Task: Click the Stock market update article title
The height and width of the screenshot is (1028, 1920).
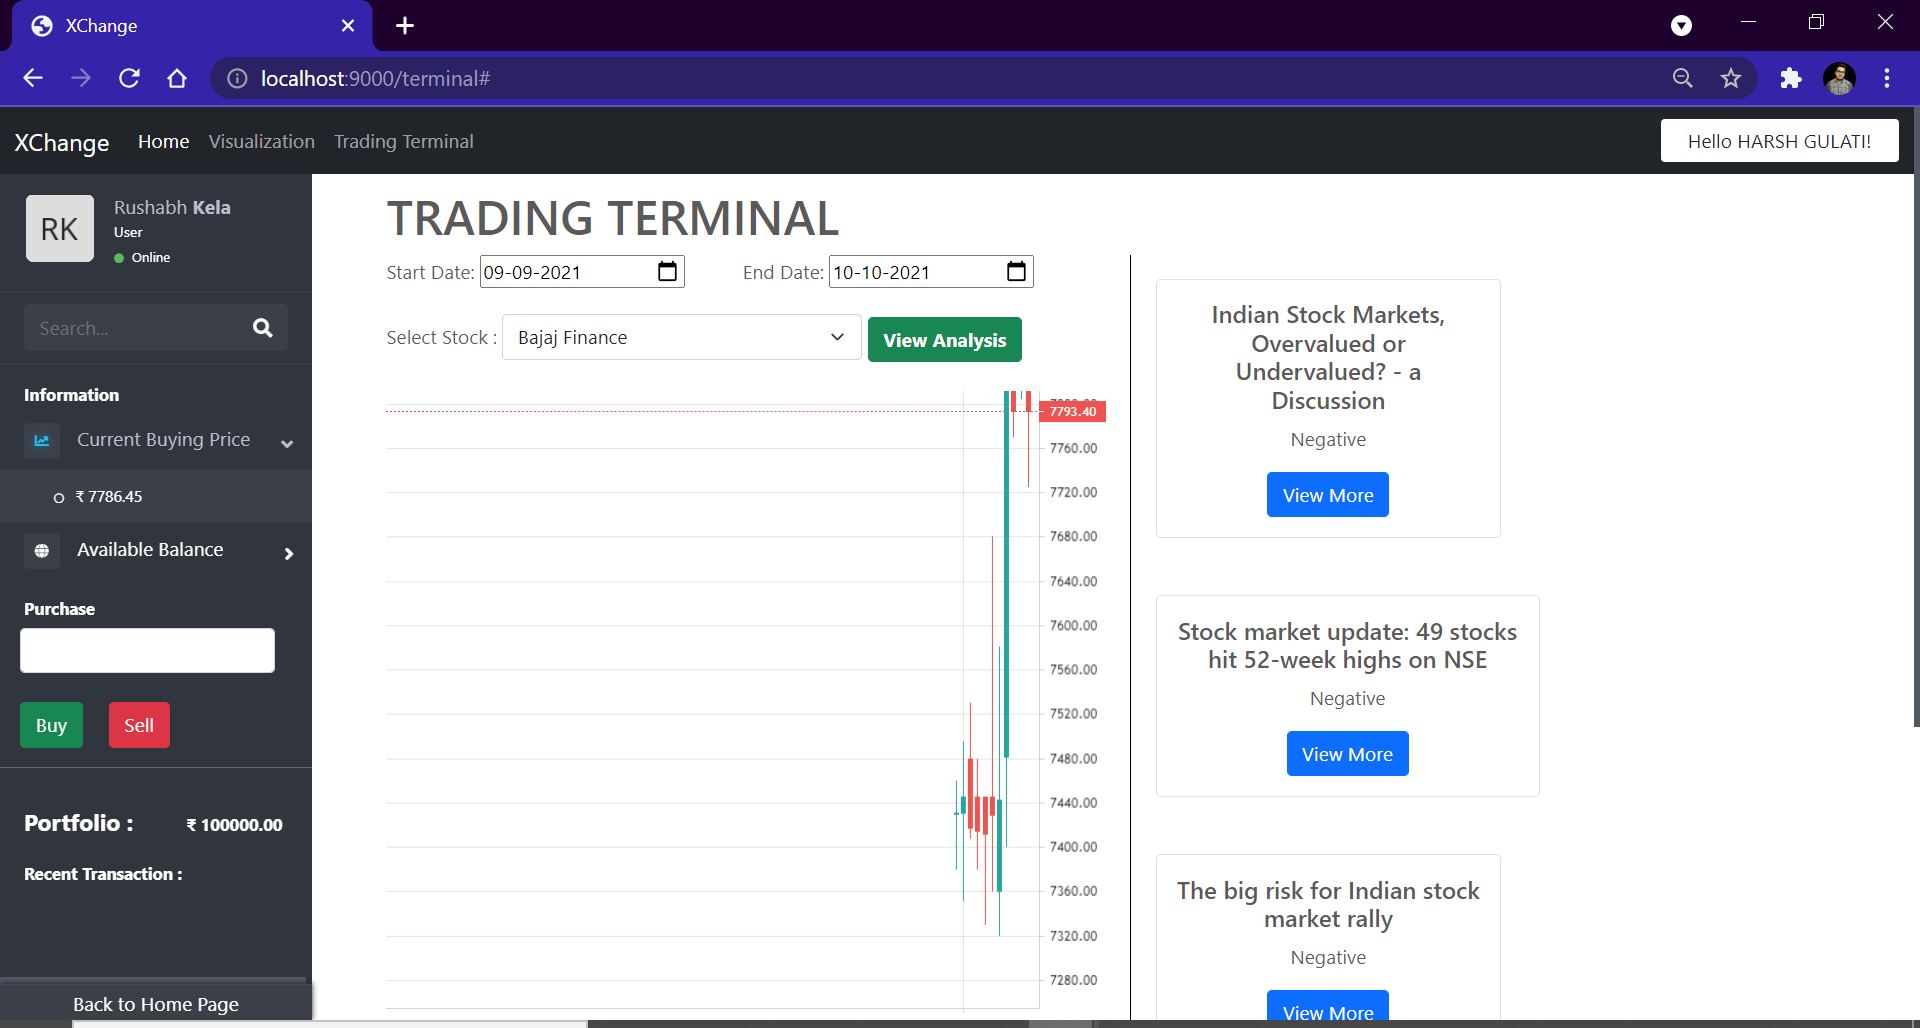Action: click(1347, 645)
